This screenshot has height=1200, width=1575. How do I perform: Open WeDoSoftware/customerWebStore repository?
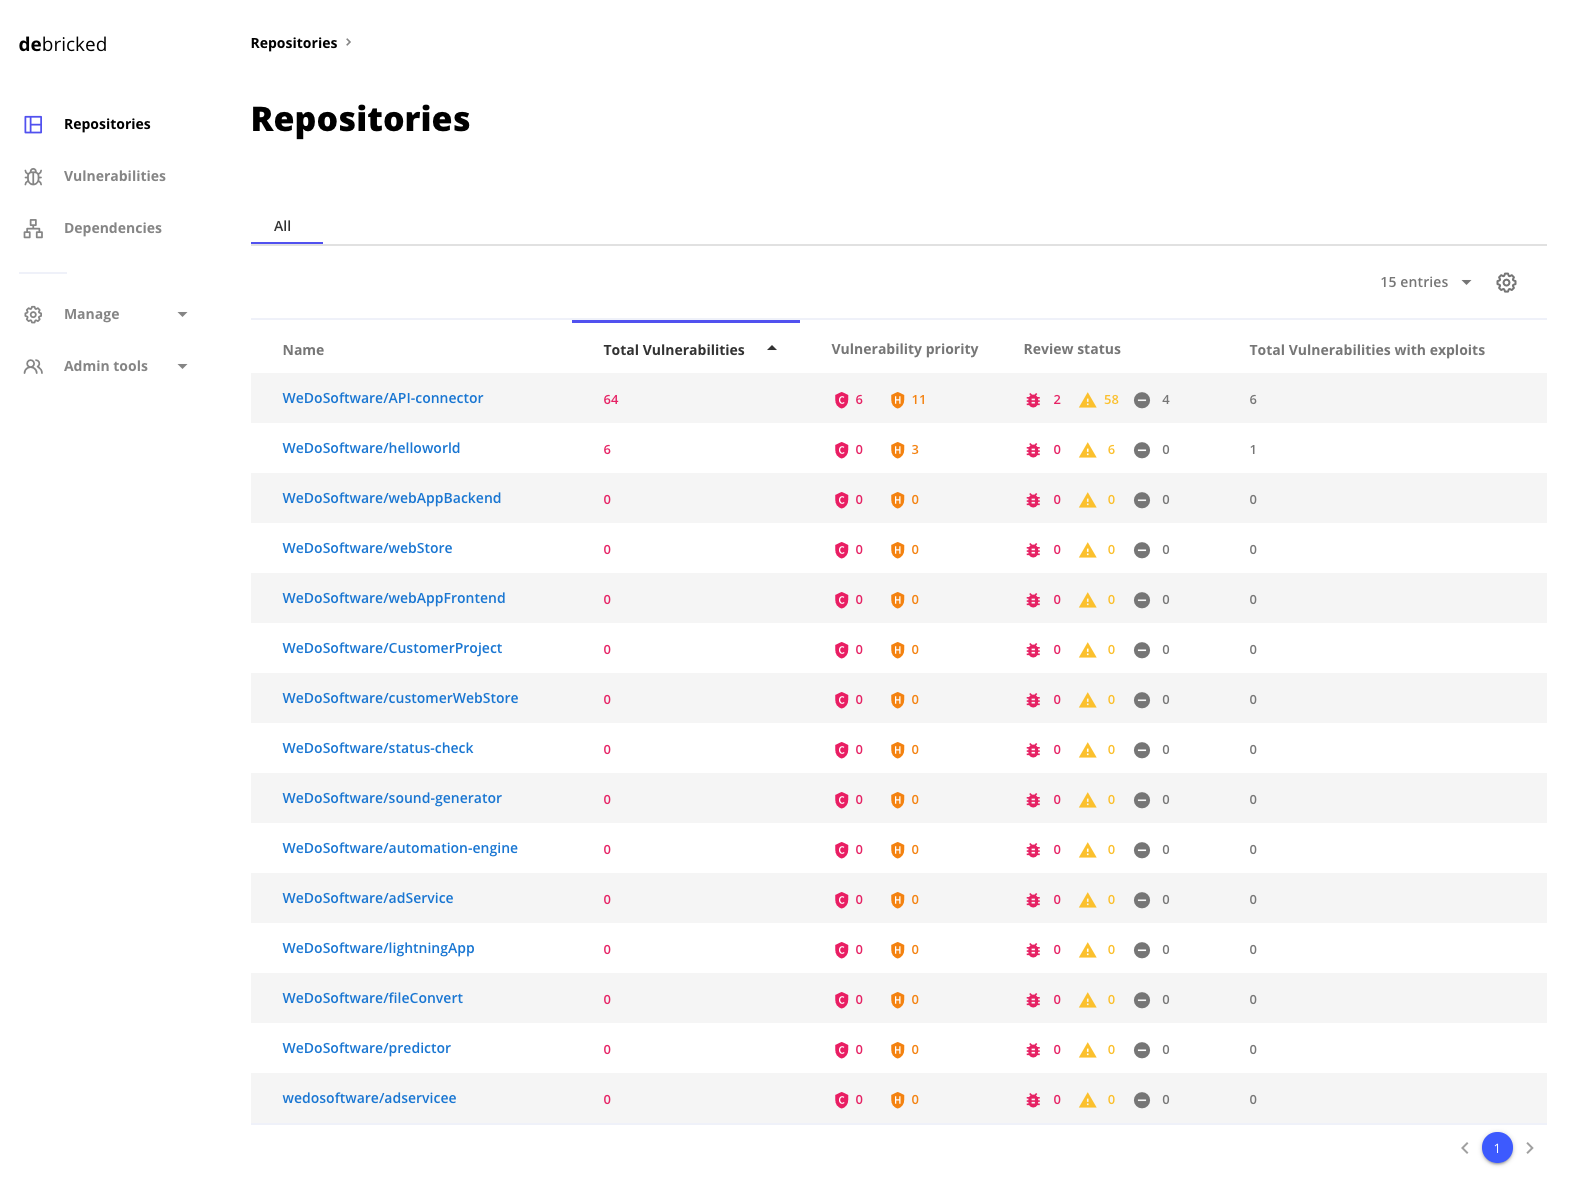tap(400, 698)
